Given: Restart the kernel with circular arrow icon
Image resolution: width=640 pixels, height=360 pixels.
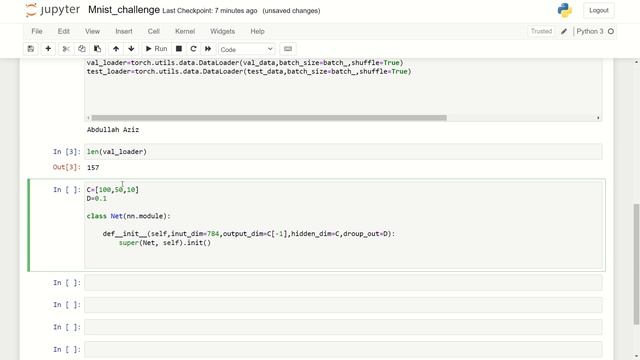Looking at the screenshot, I should (193, 49).
